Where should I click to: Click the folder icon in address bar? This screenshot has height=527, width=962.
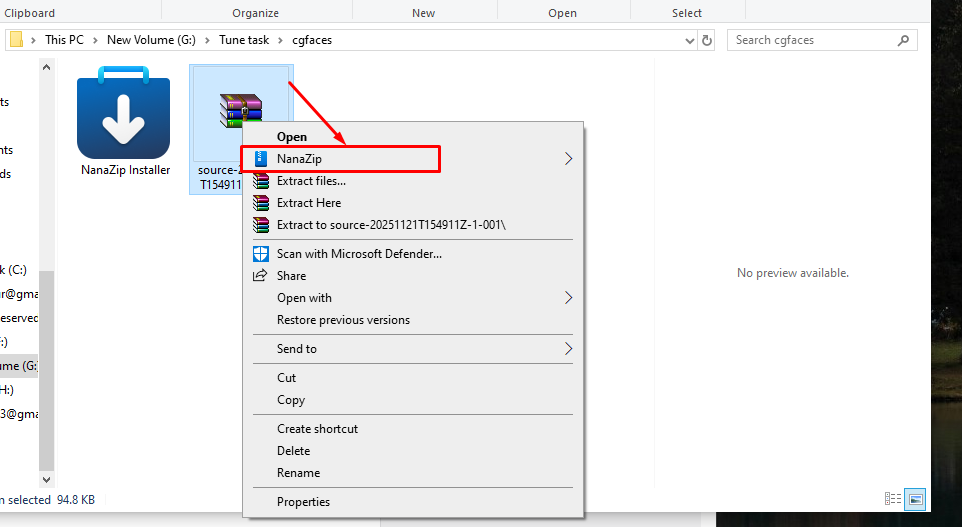coord(17,40)
